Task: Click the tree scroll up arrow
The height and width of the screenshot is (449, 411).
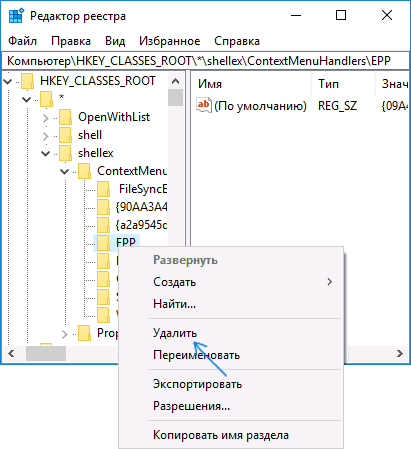Action: click(175, 81)
